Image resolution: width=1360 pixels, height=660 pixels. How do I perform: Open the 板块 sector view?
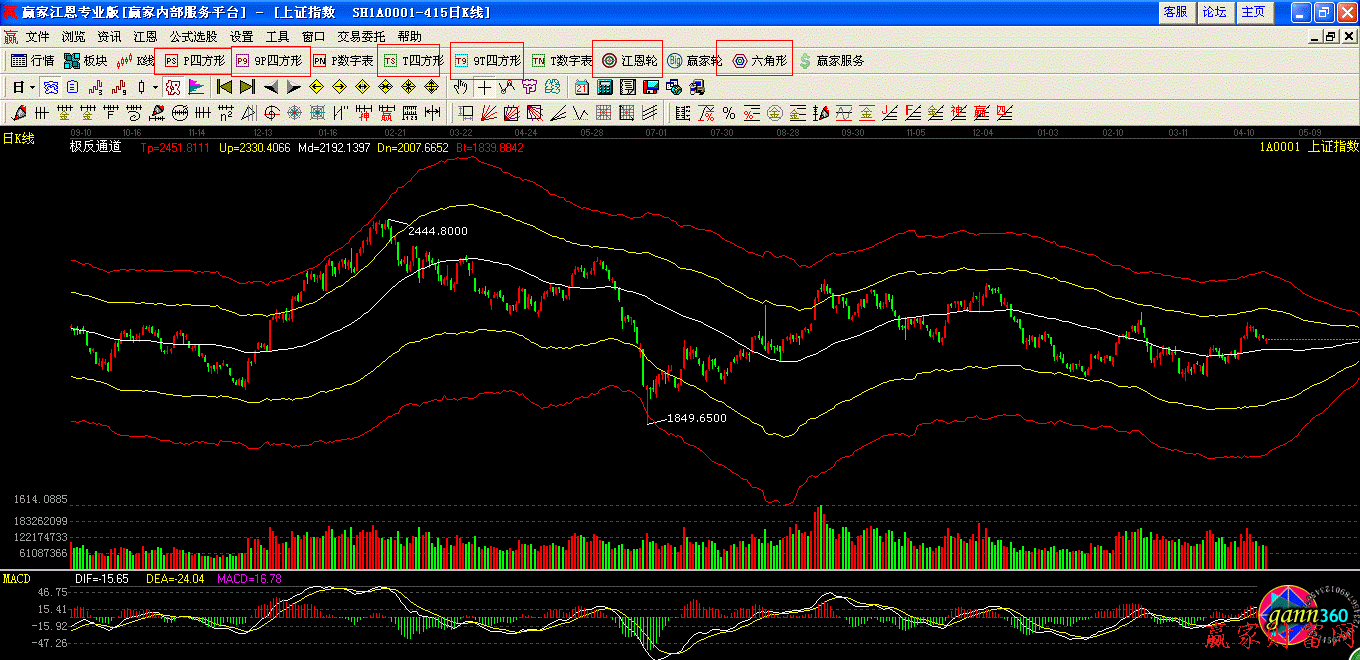[x=85, y=61]
